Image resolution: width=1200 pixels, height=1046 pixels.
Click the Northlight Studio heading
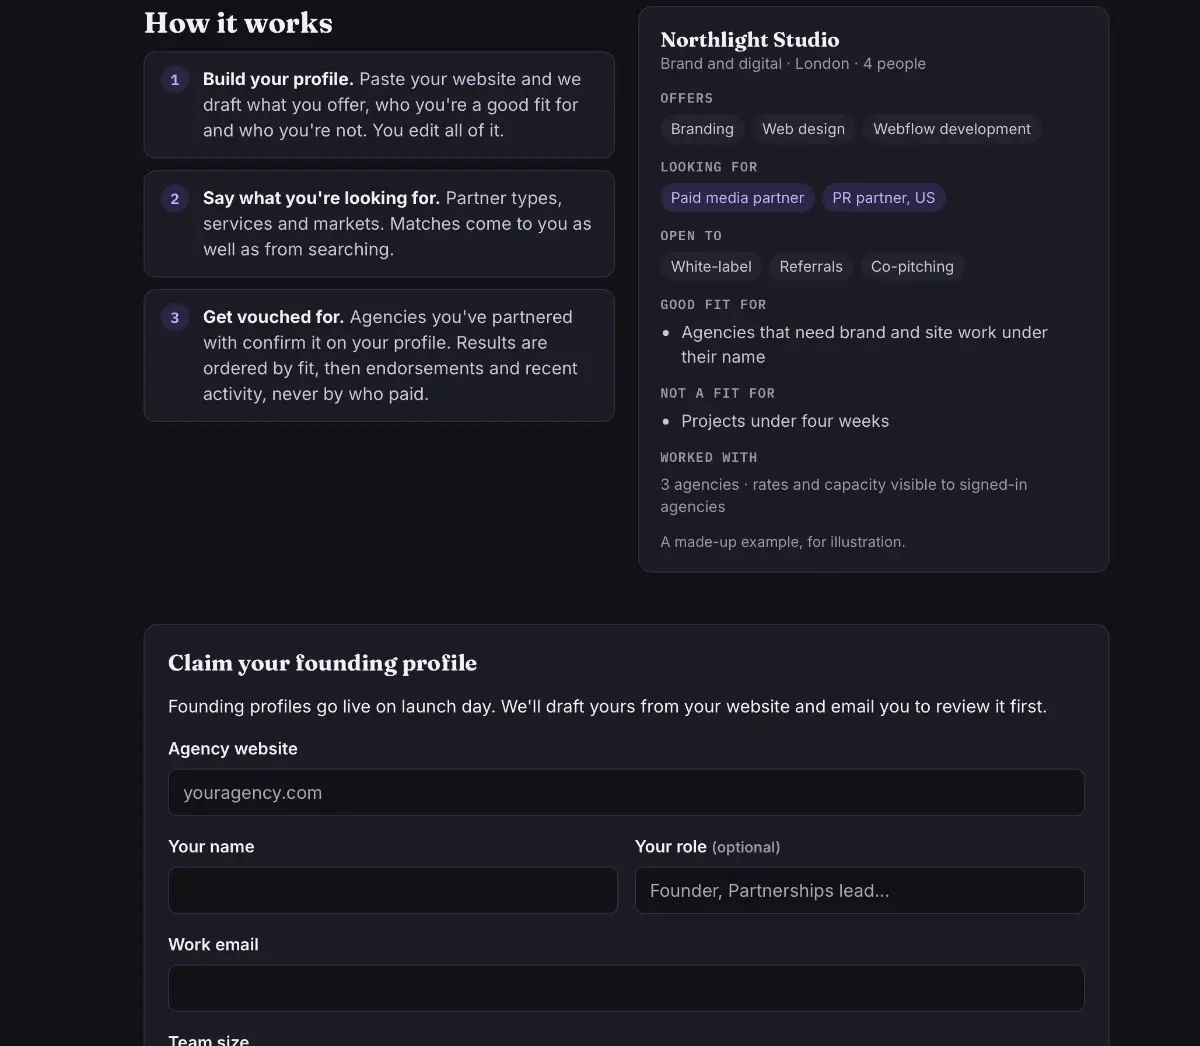(x=750, y=40)
